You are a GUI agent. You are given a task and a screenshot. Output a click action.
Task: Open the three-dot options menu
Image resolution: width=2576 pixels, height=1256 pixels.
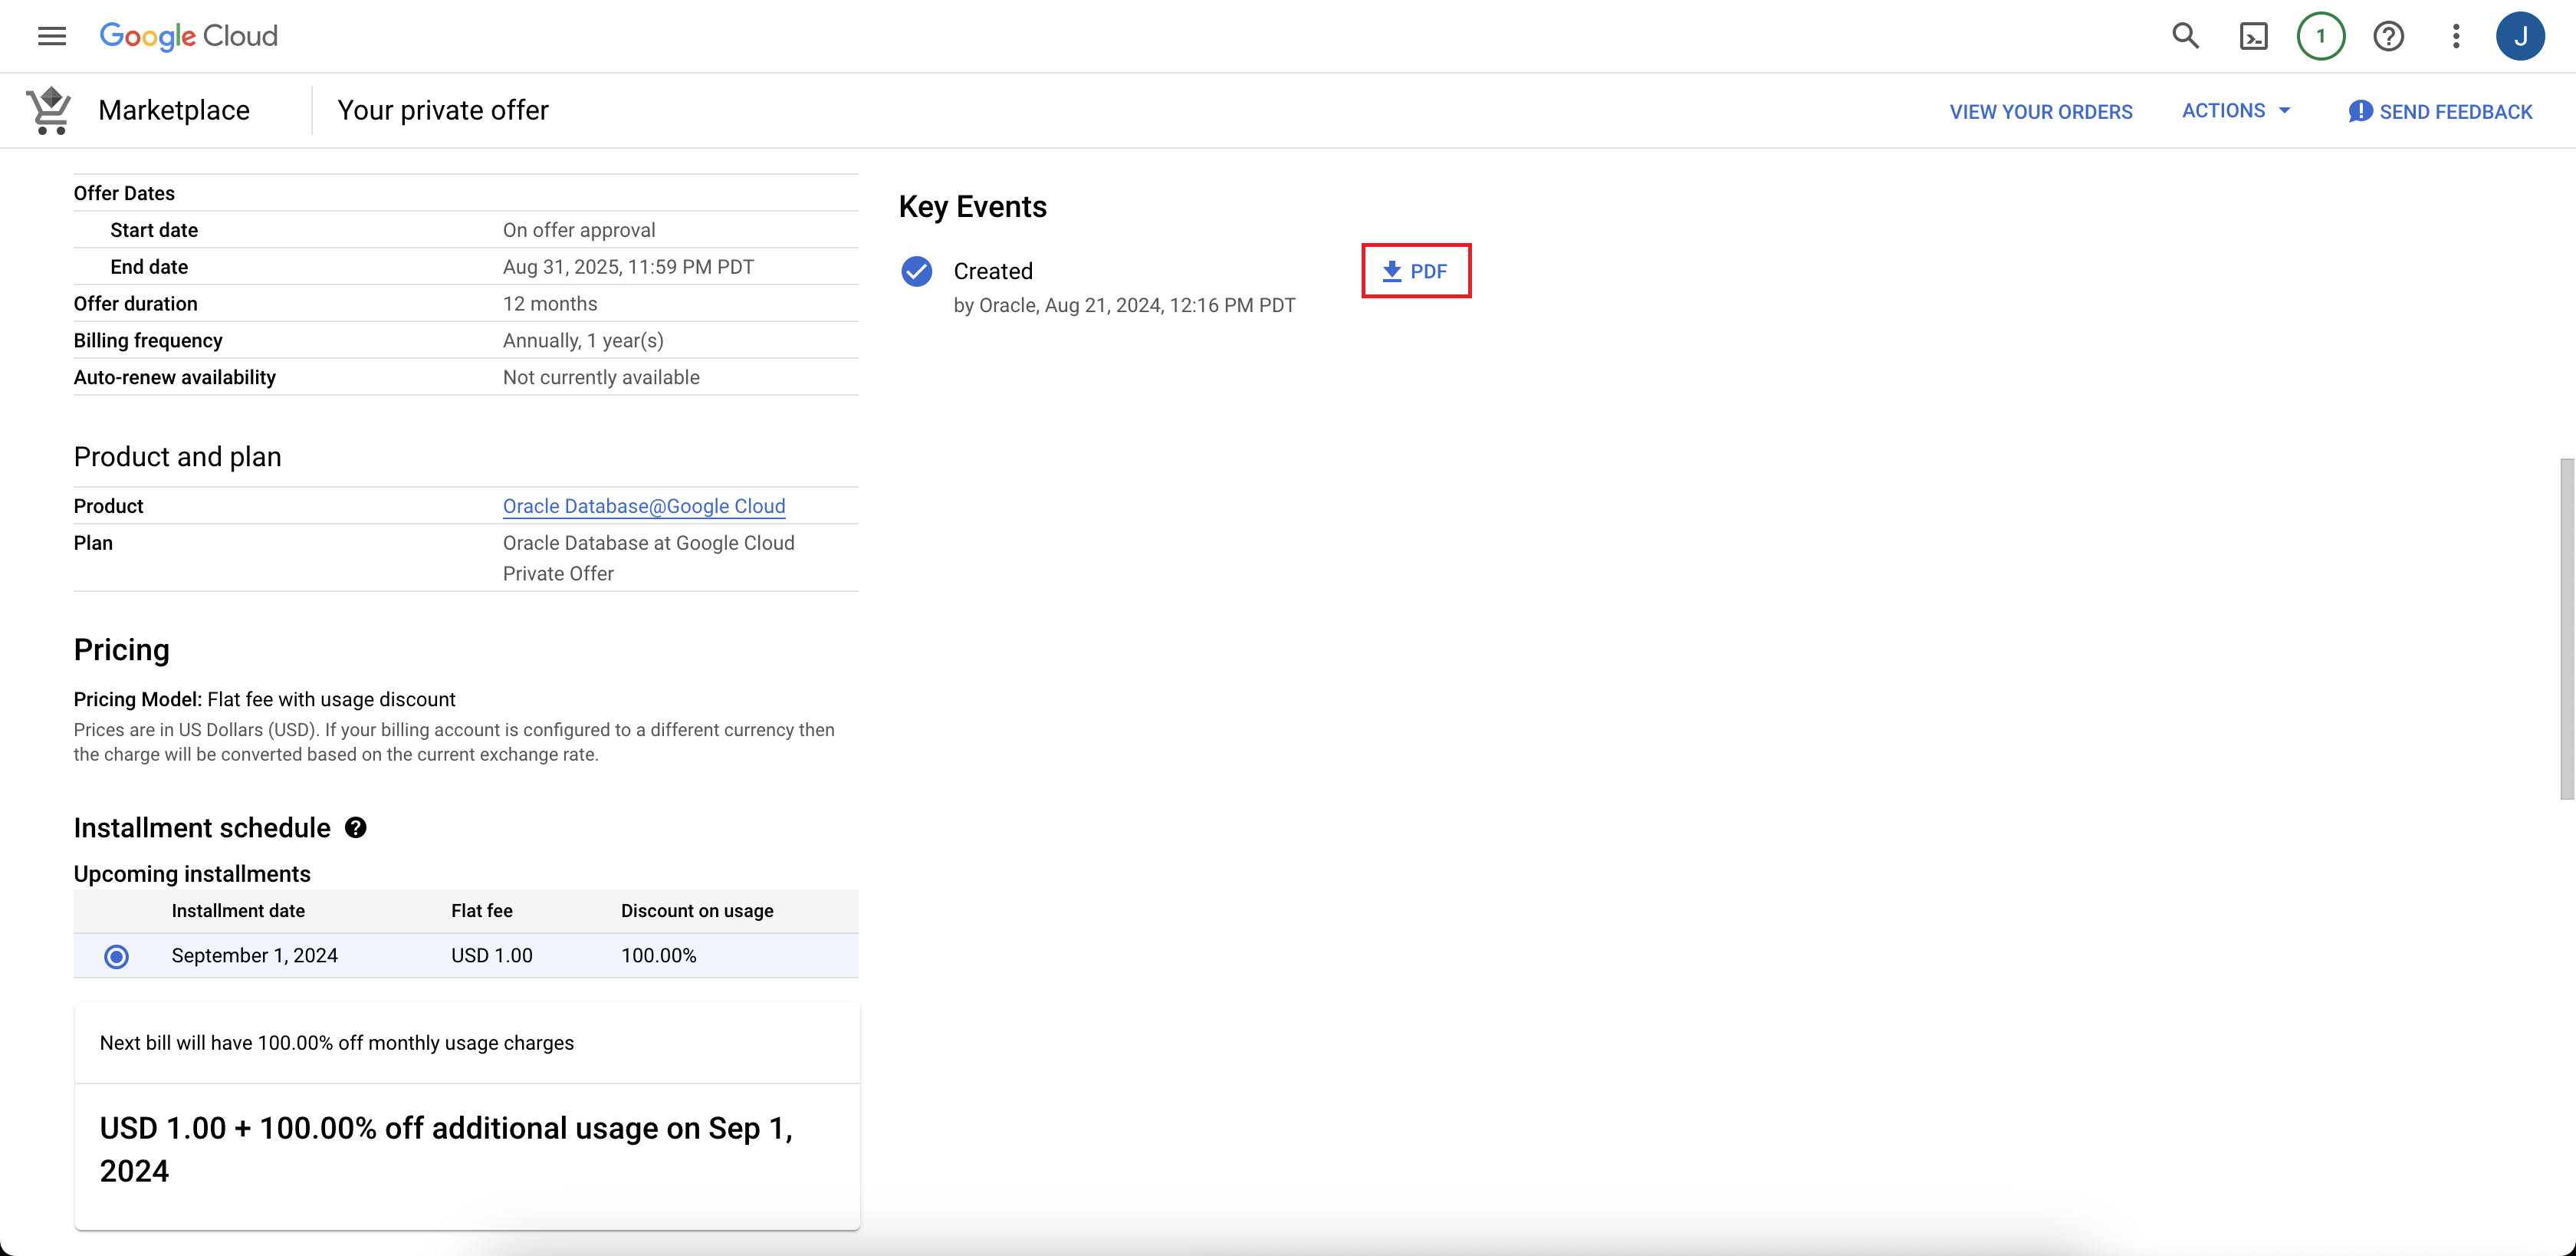(2456, 36)
